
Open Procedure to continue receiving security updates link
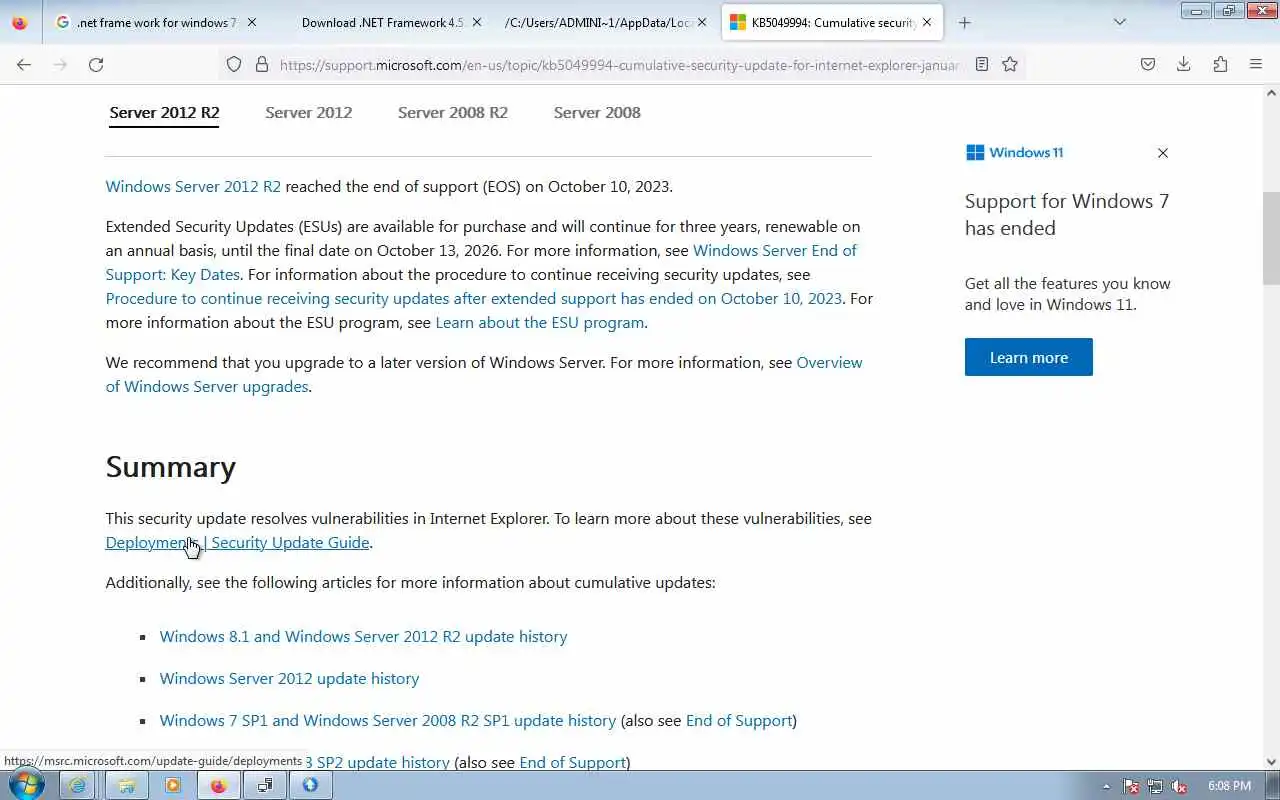(x=474, y=298)
